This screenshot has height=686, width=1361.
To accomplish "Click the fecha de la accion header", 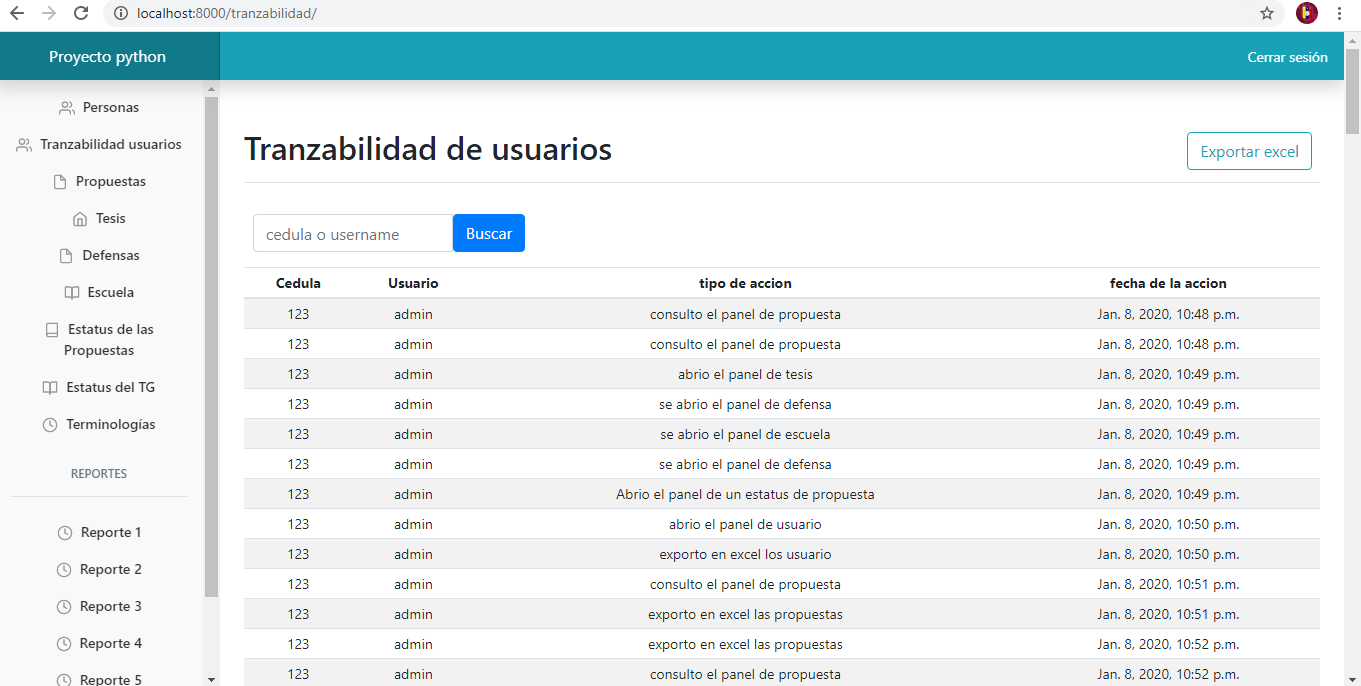I will [x=1168, y=283].
